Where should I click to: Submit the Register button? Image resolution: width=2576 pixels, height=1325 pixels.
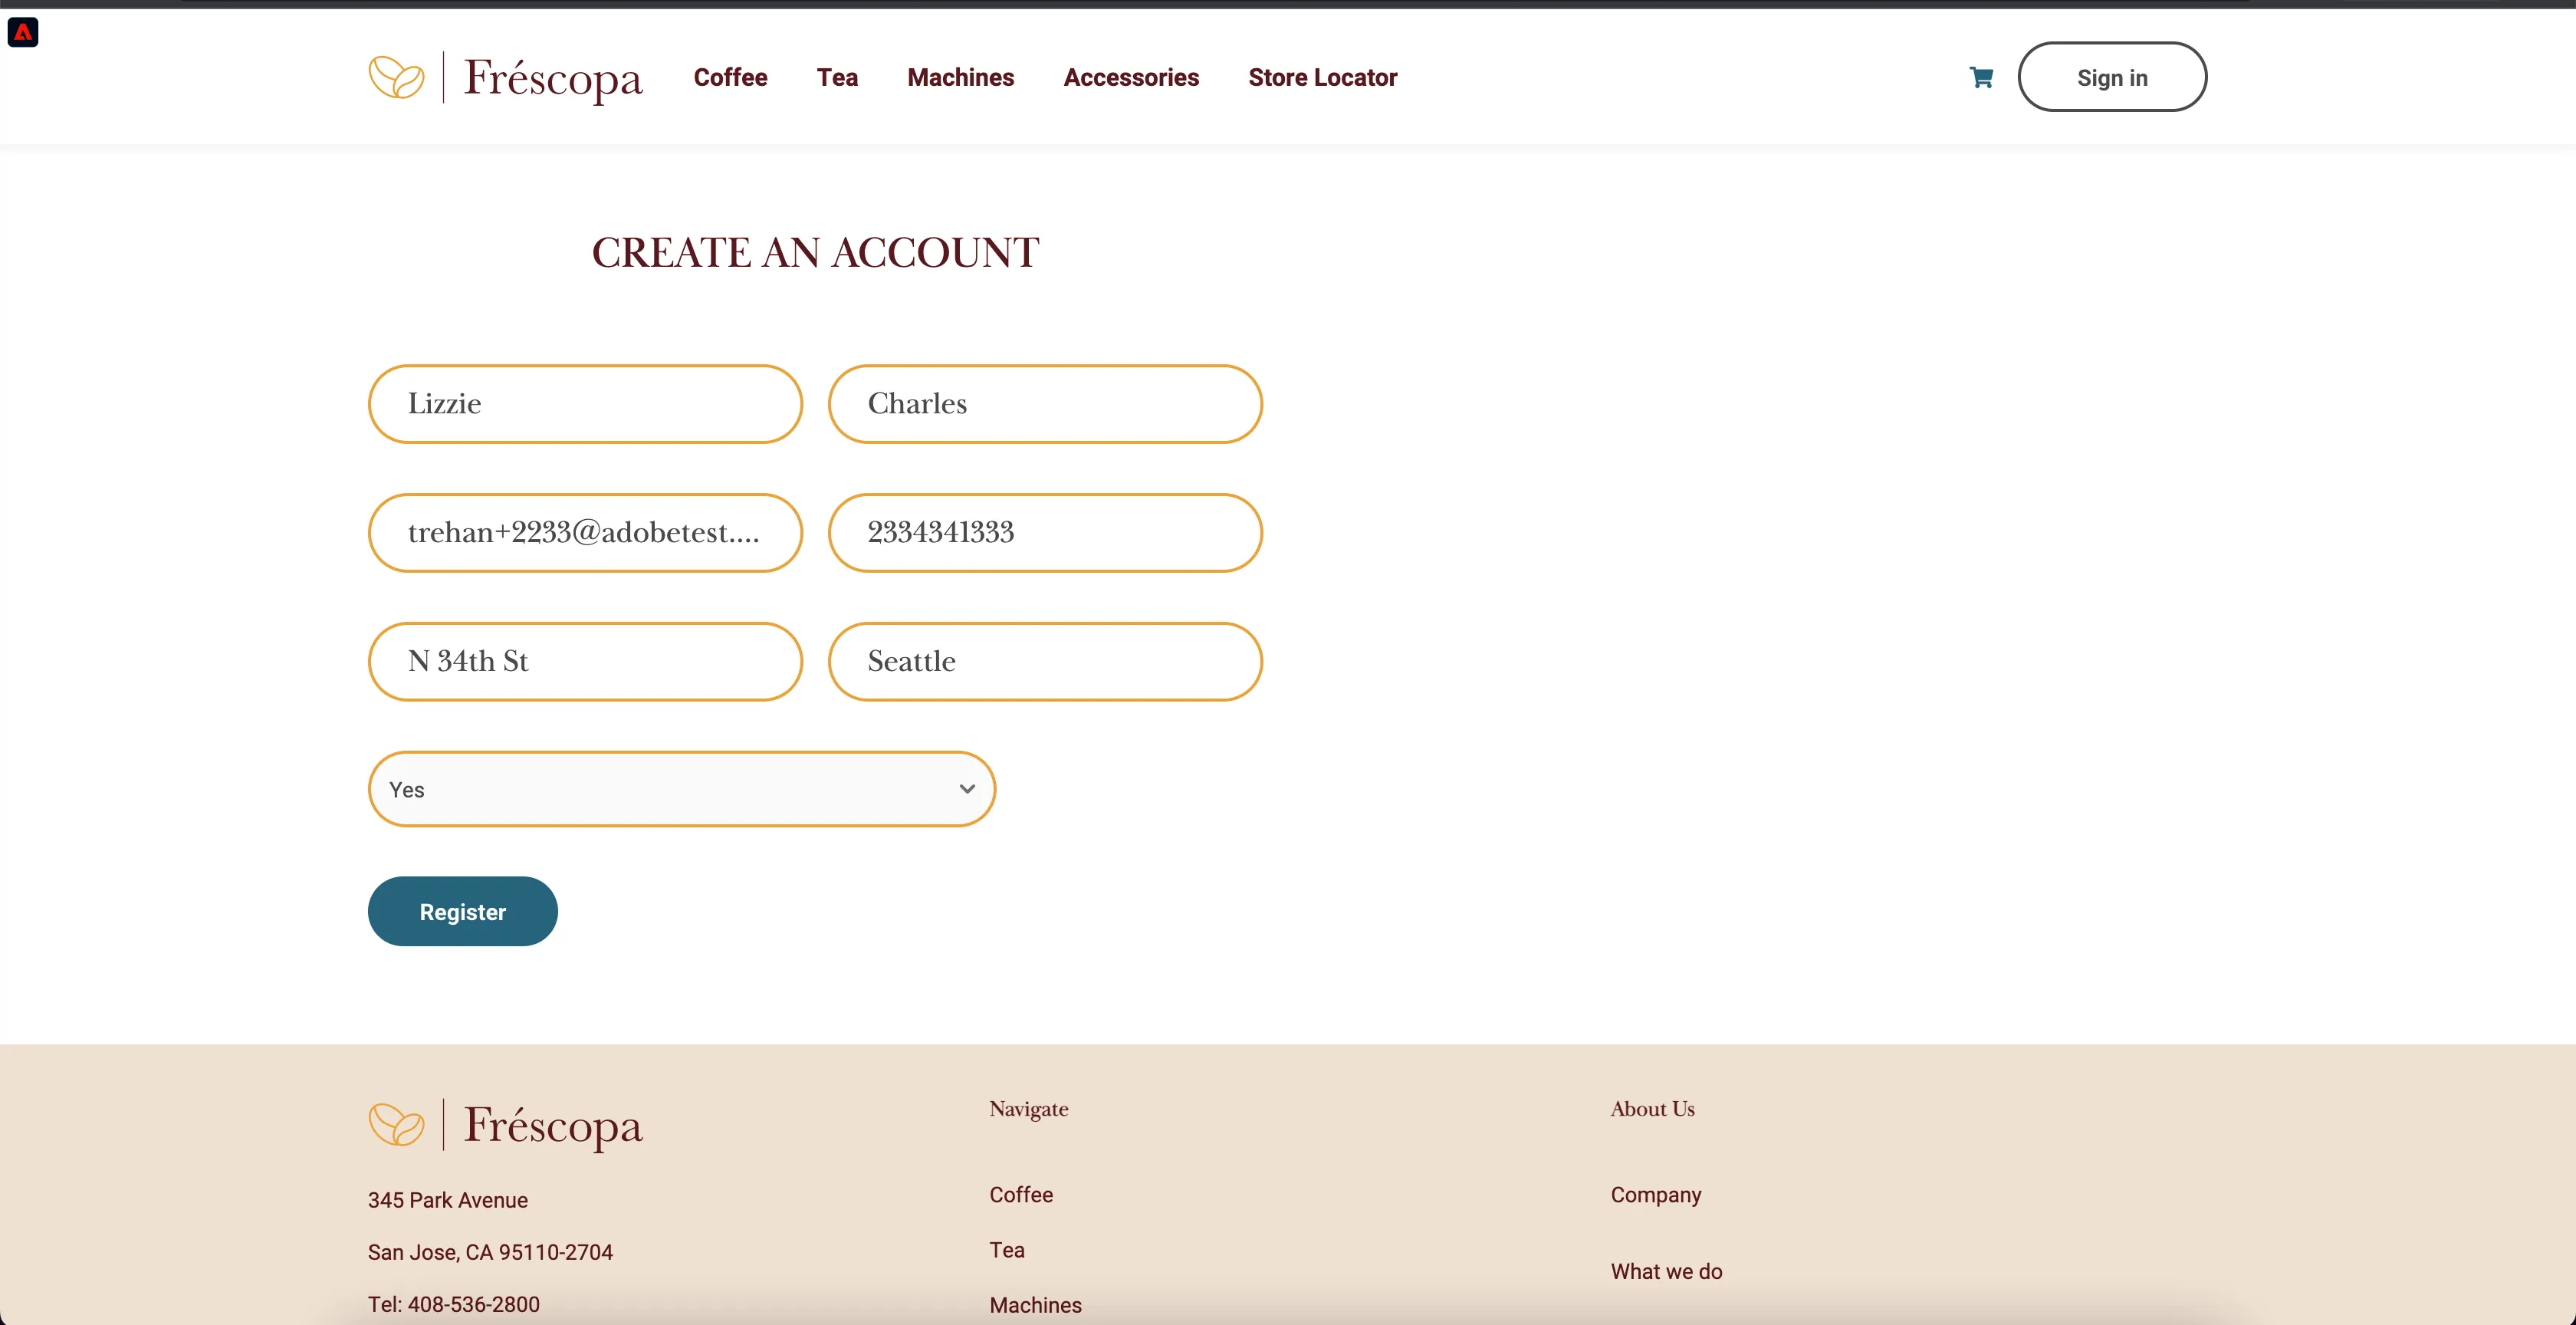click(x=462, y=911)
